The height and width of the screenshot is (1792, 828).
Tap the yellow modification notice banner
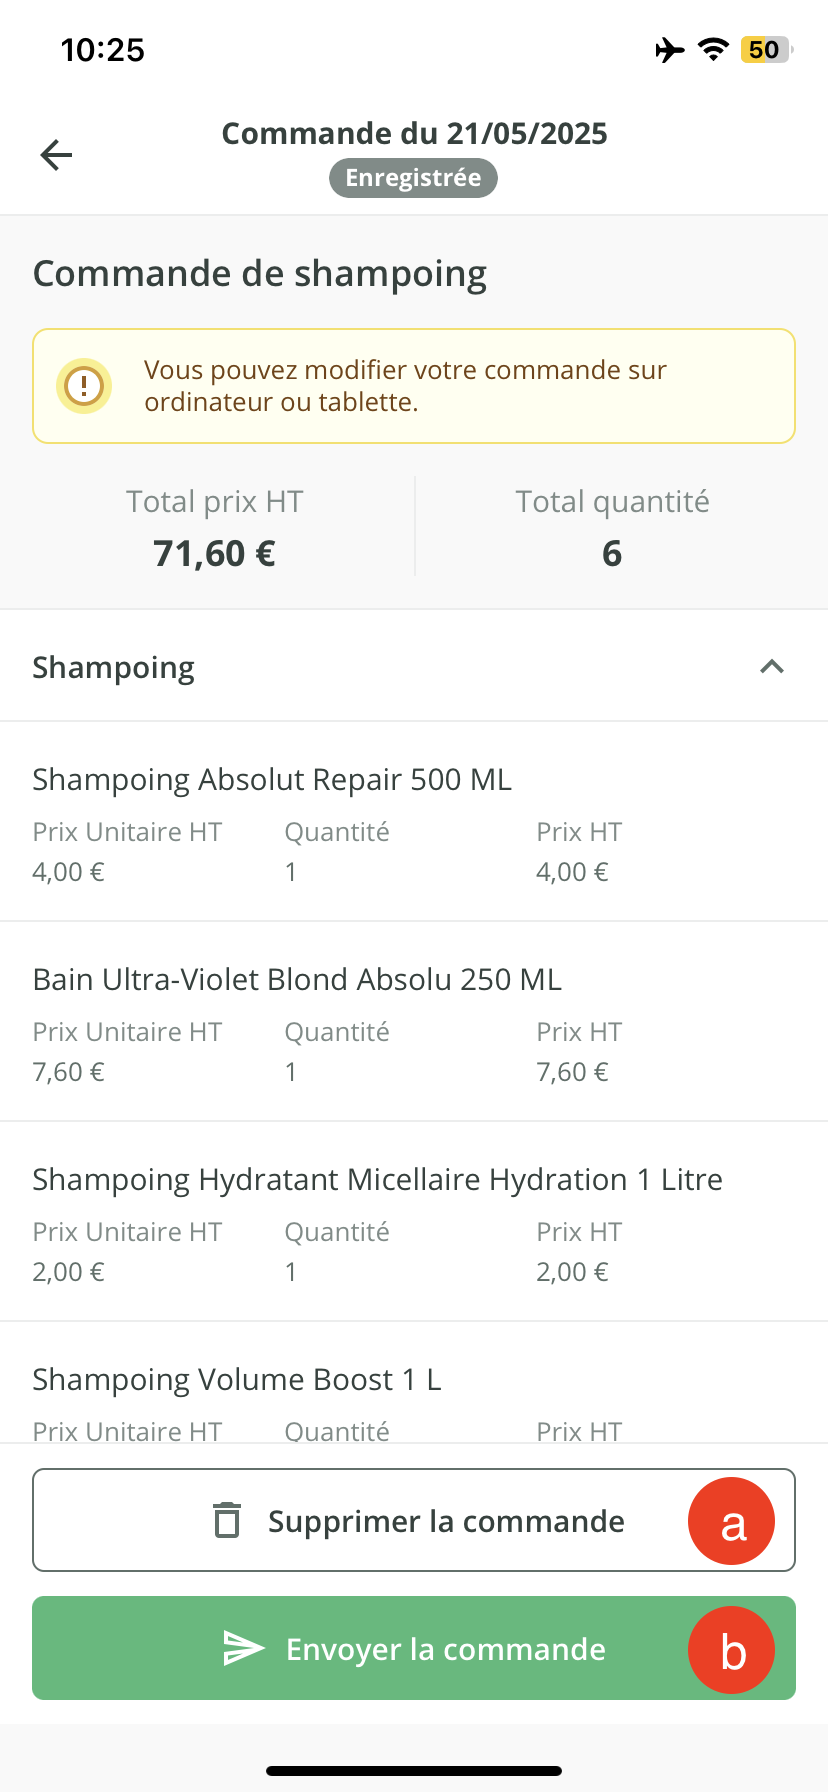(414, 386)
